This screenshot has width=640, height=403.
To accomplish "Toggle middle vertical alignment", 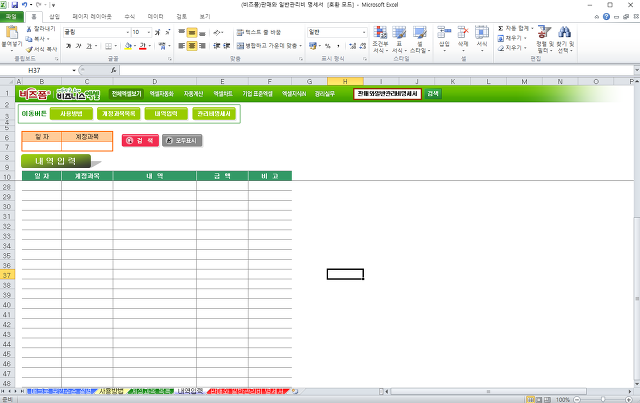I will [192, 32].
